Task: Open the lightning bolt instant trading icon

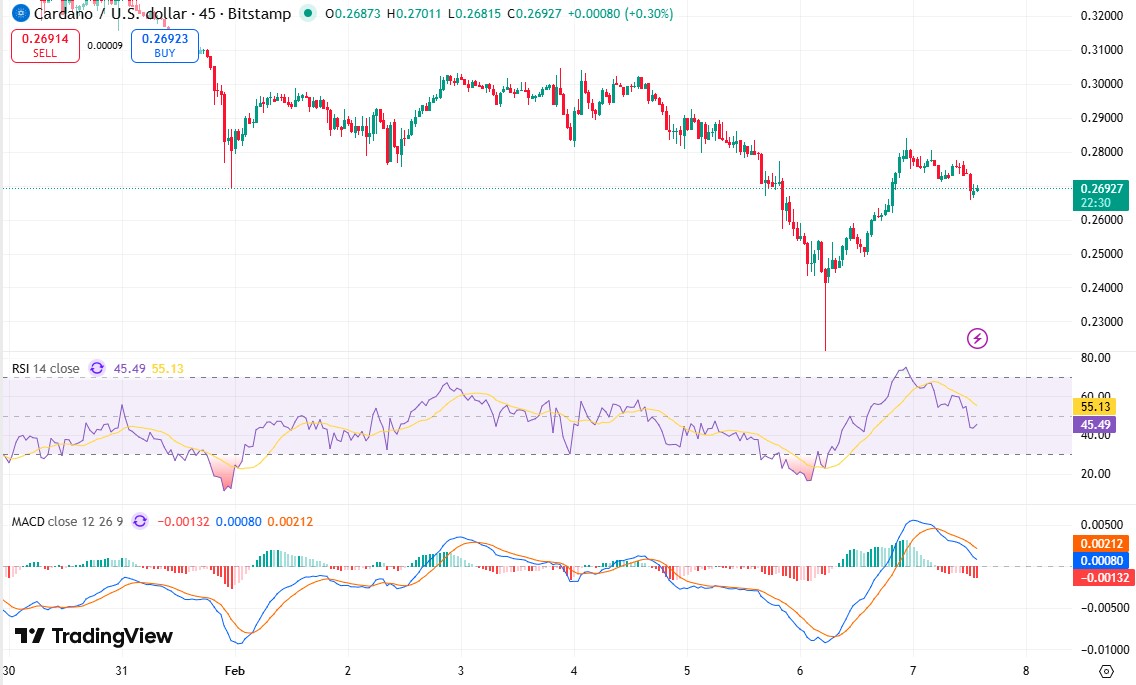Action: pos(977,338)
